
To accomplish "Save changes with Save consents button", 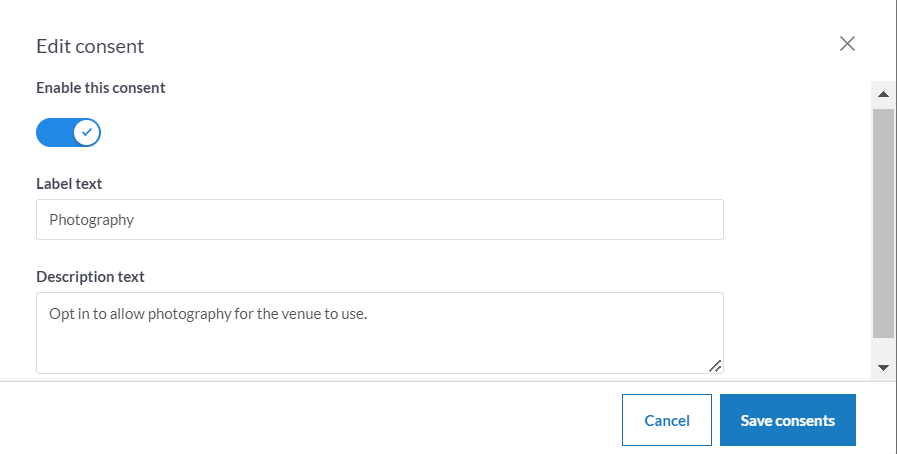I will click(x=787, y=420).
